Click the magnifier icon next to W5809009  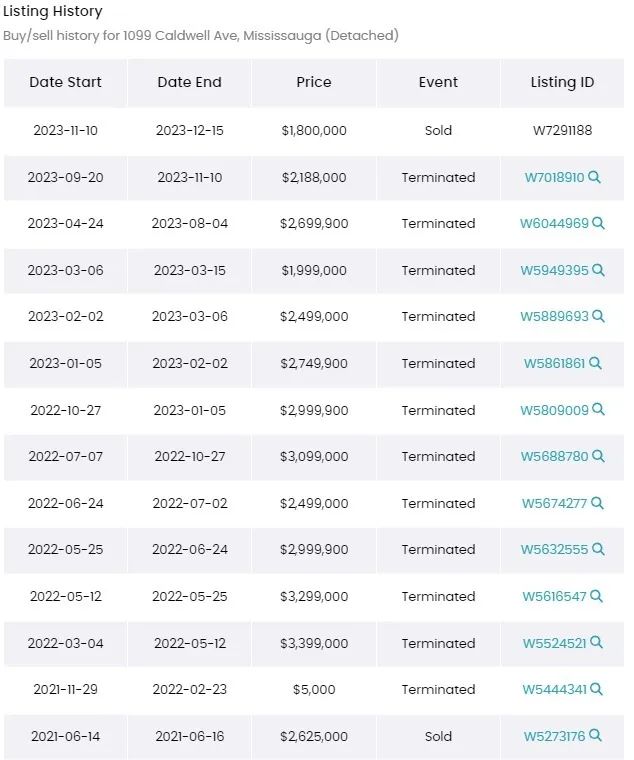click(x=599, y=410)
